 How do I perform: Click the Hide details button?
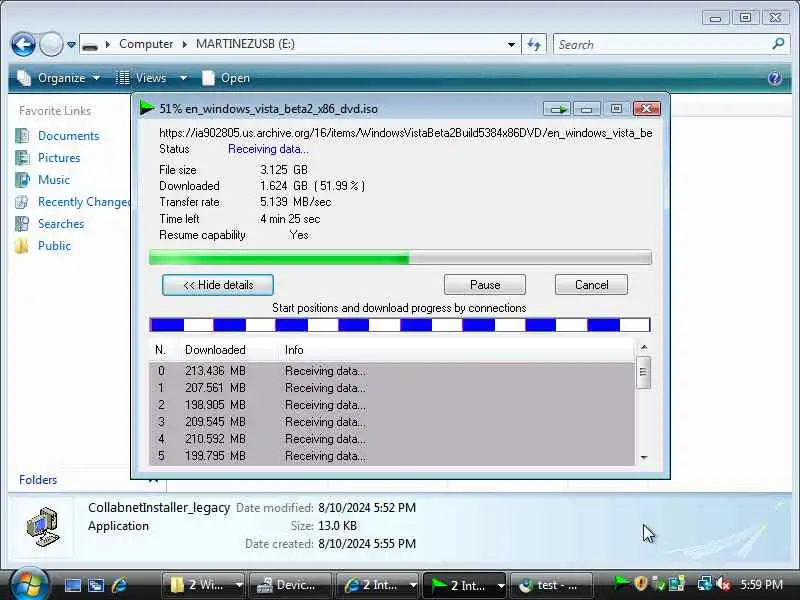(218, 285)
